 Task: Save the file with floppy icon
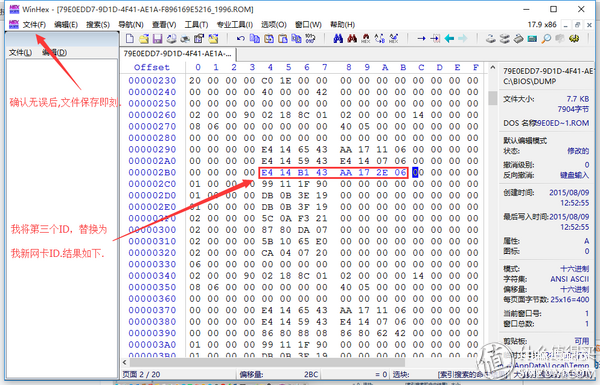coord(157,39)
